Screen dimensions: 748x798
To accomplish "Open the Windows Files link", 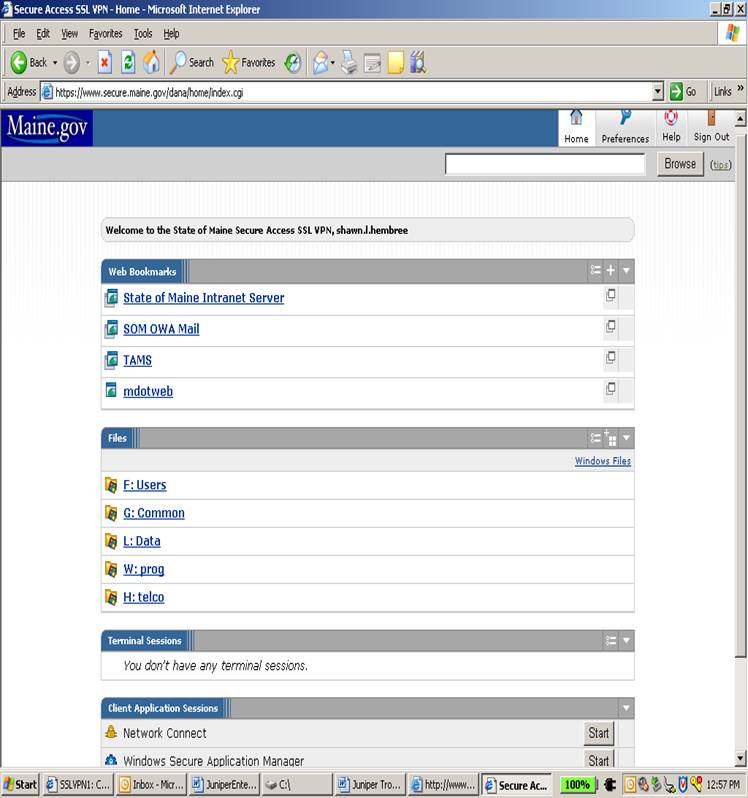I will [602, 461].
